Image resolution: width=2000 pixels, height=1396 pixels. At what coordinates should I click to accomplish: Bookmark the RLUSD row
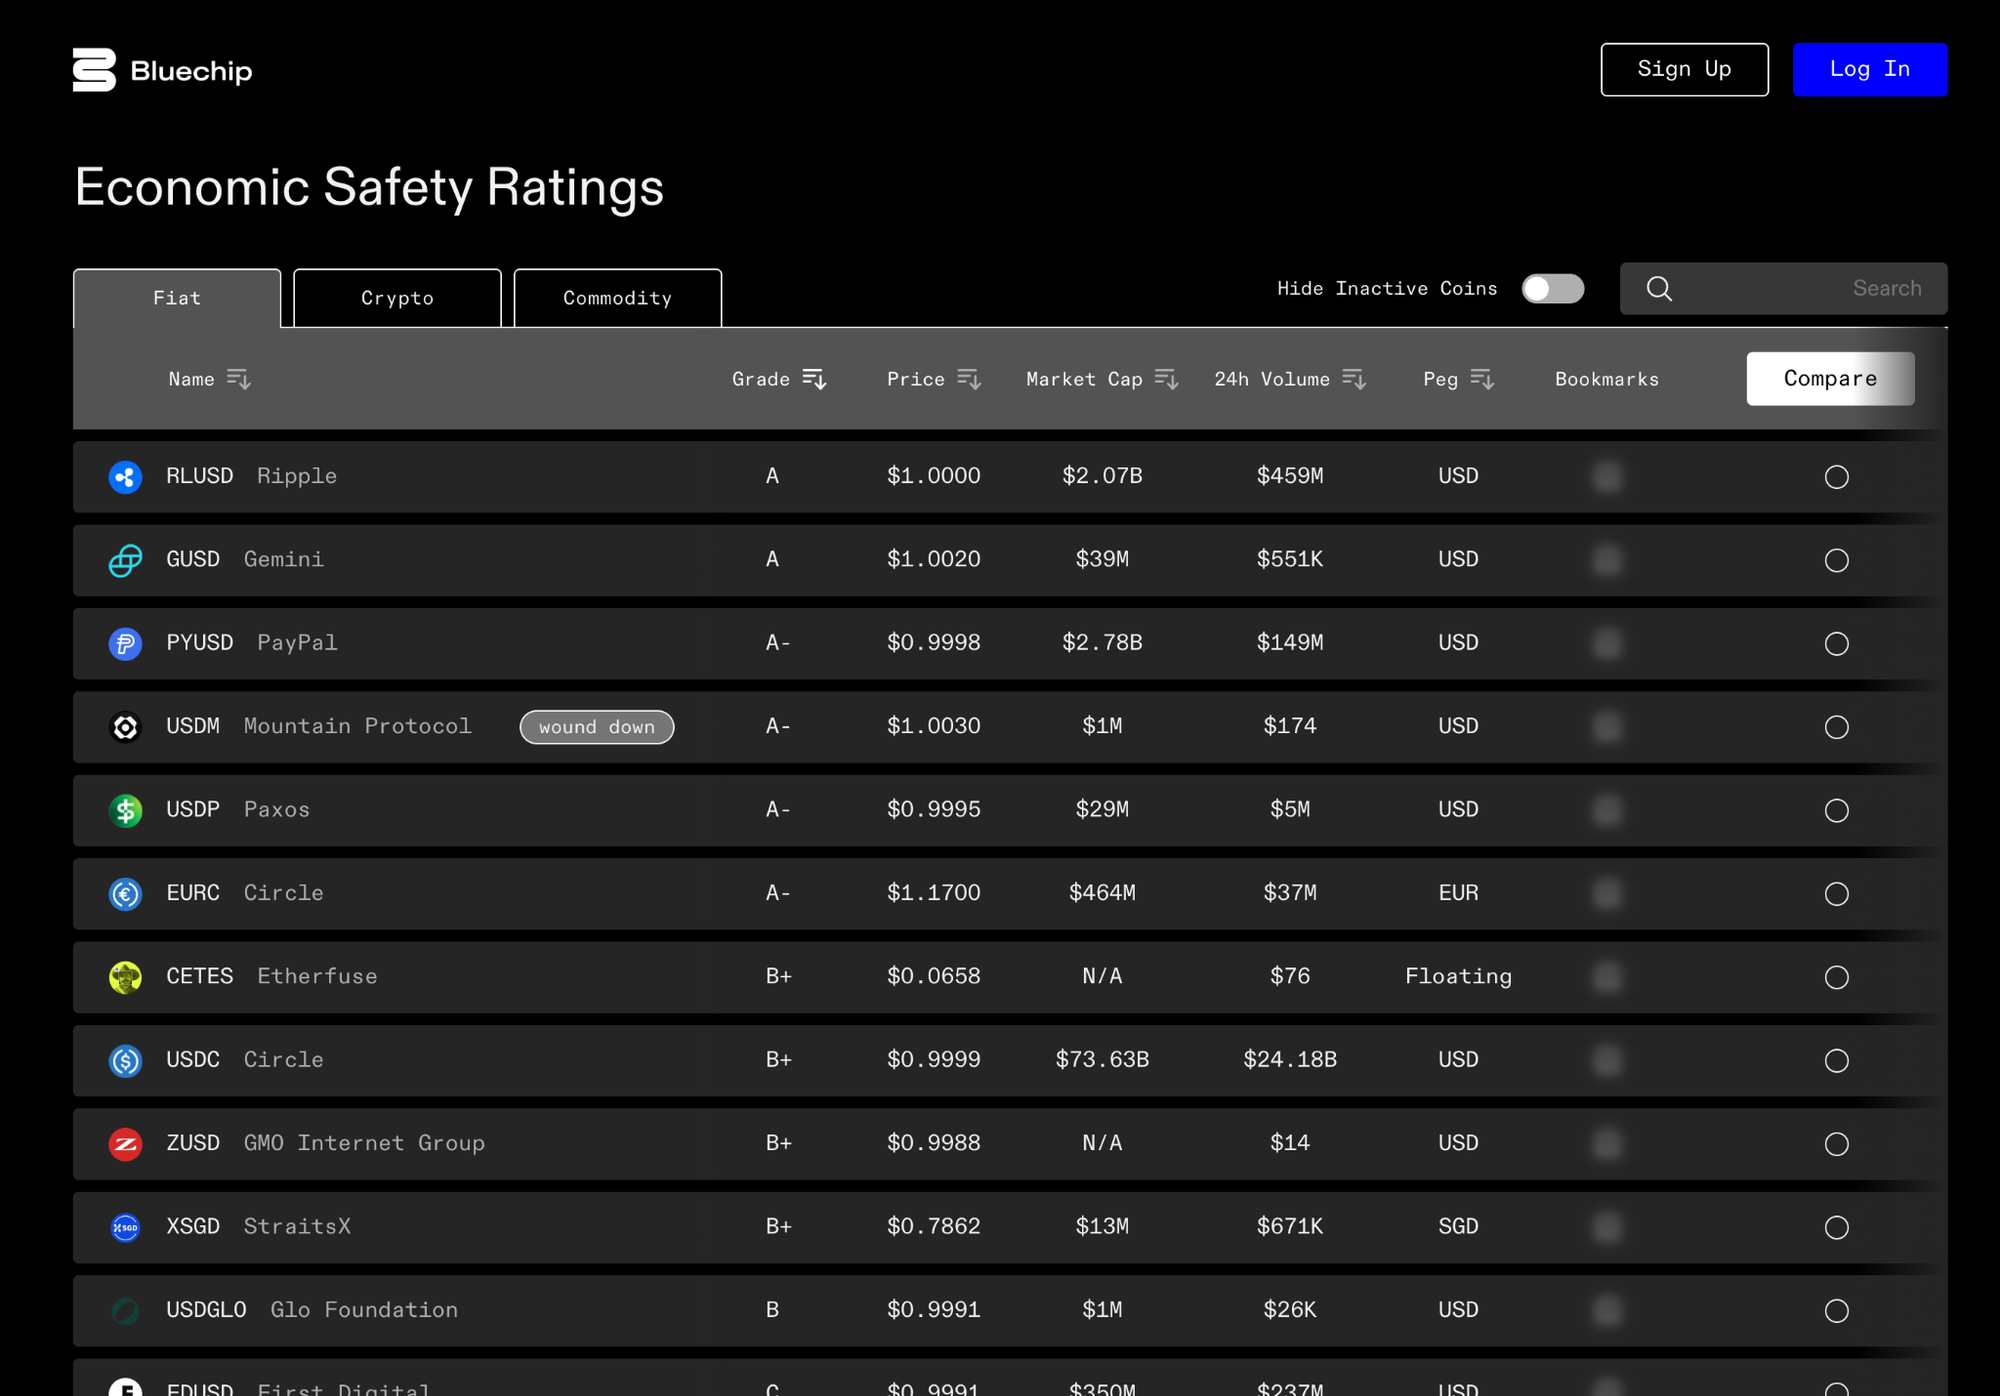pyautogui.click(x=1607, y=477)
